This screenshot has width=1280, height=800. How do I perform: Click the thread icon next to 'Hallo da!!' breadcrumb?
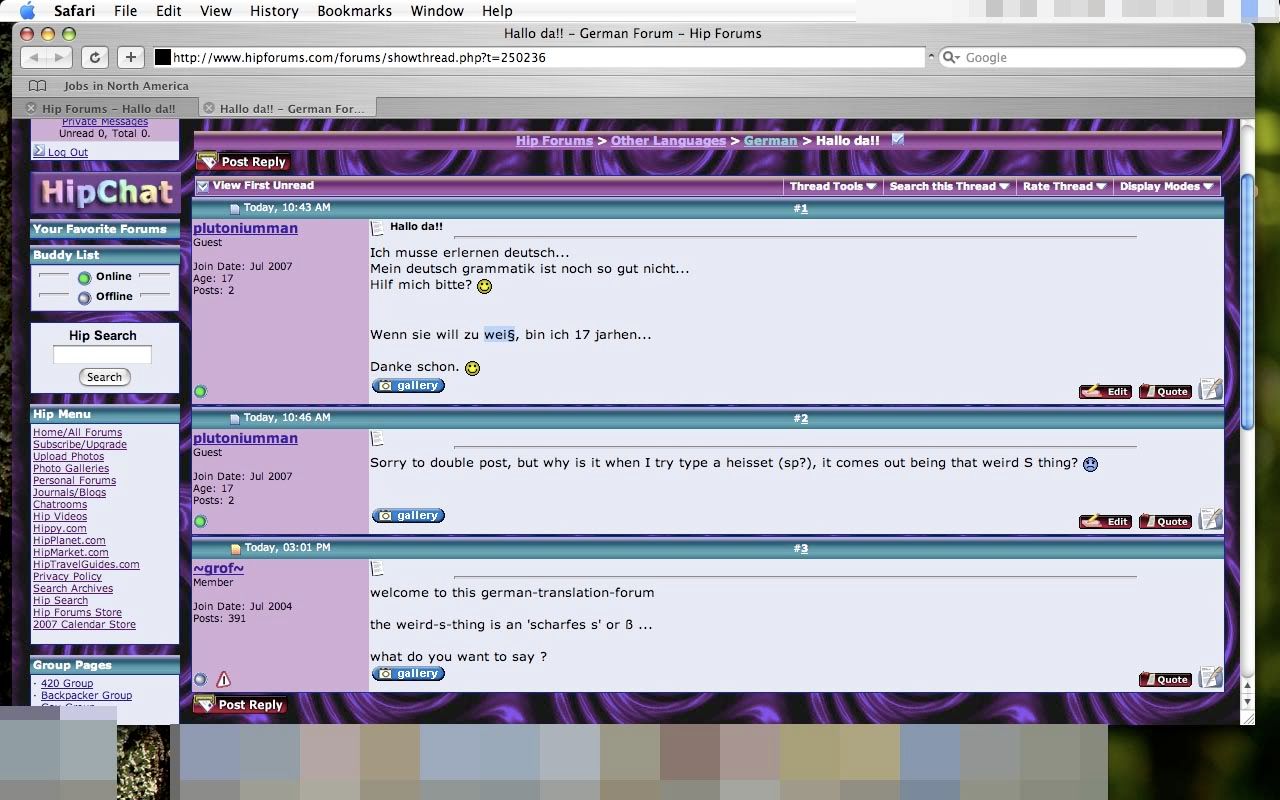898,139
